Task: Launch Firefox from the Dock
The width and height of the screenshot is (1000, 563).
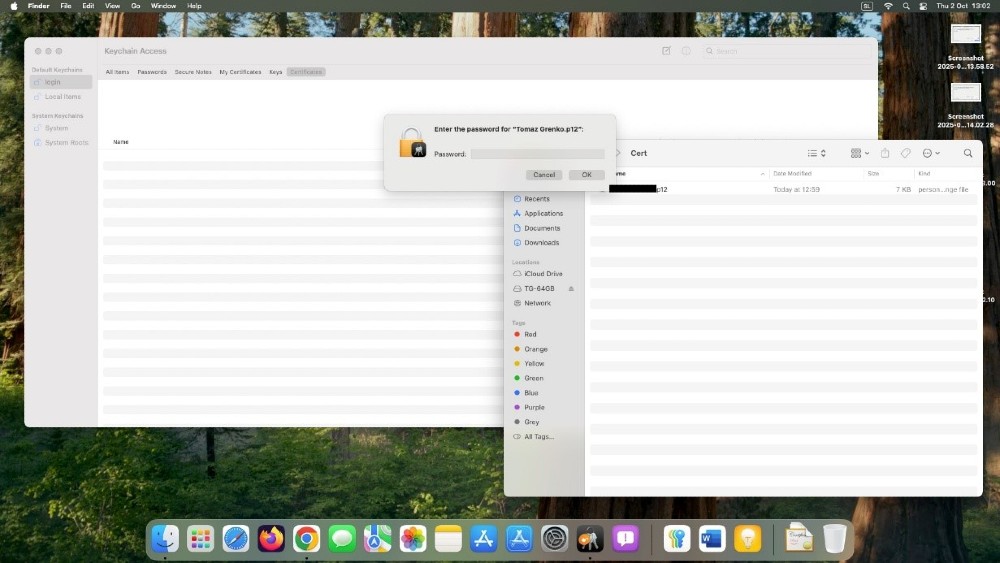Action: [271, 539]
